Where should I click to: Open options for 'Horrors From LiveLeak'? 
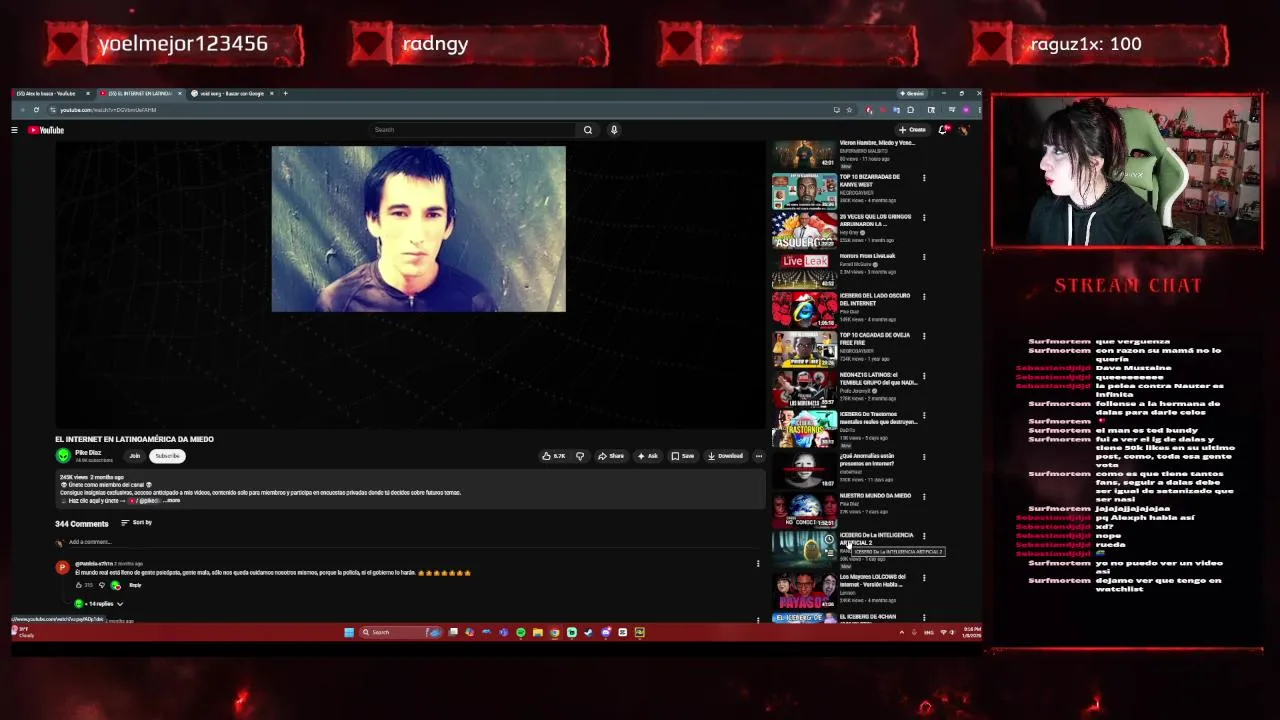point(924,258)
